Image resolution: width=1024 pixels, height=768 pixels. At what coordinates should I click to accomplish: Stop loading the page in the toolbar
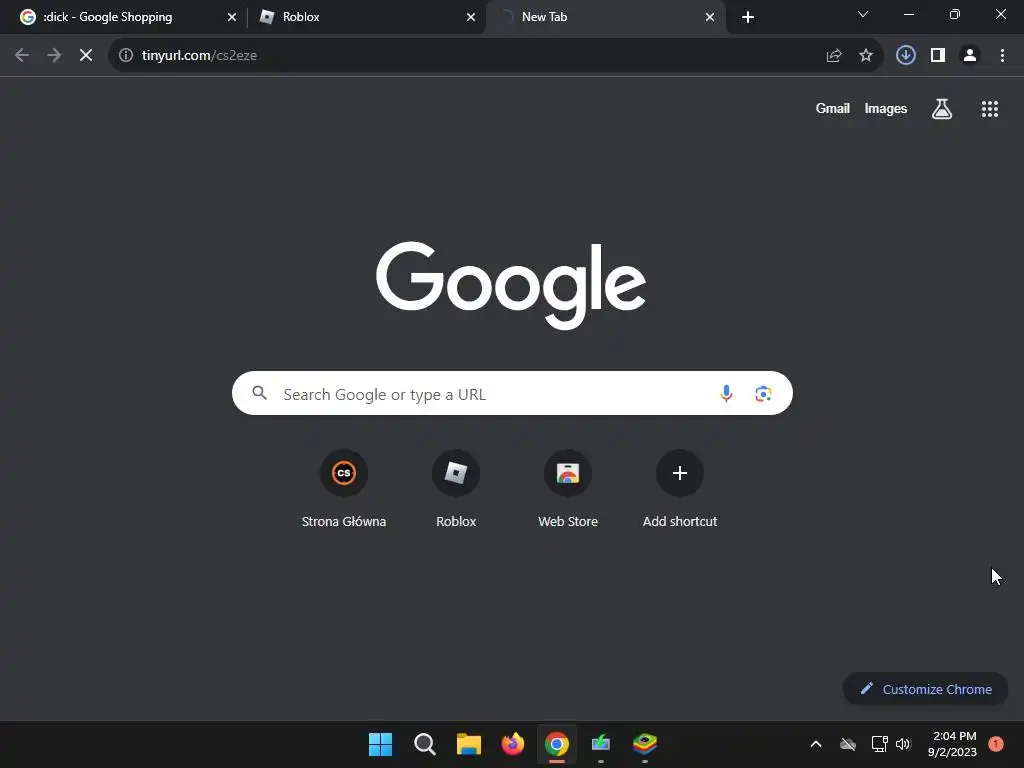tap(86, 56)
